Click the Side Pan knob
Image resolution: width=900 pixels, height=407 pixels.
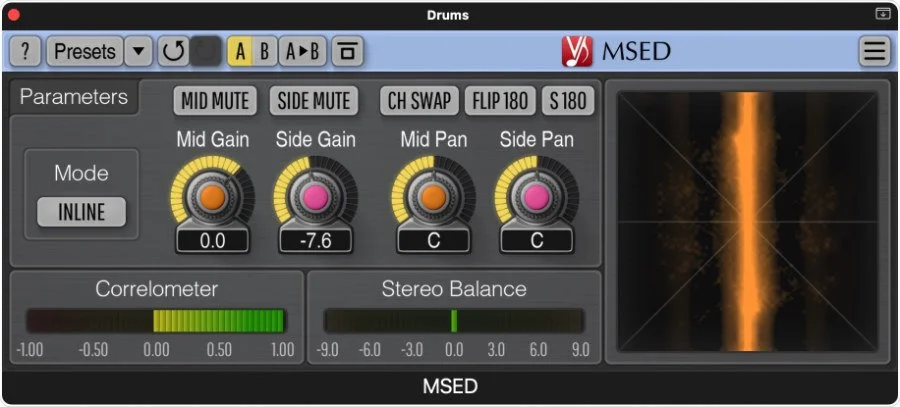pyautogui.click(x=537, y=196)
